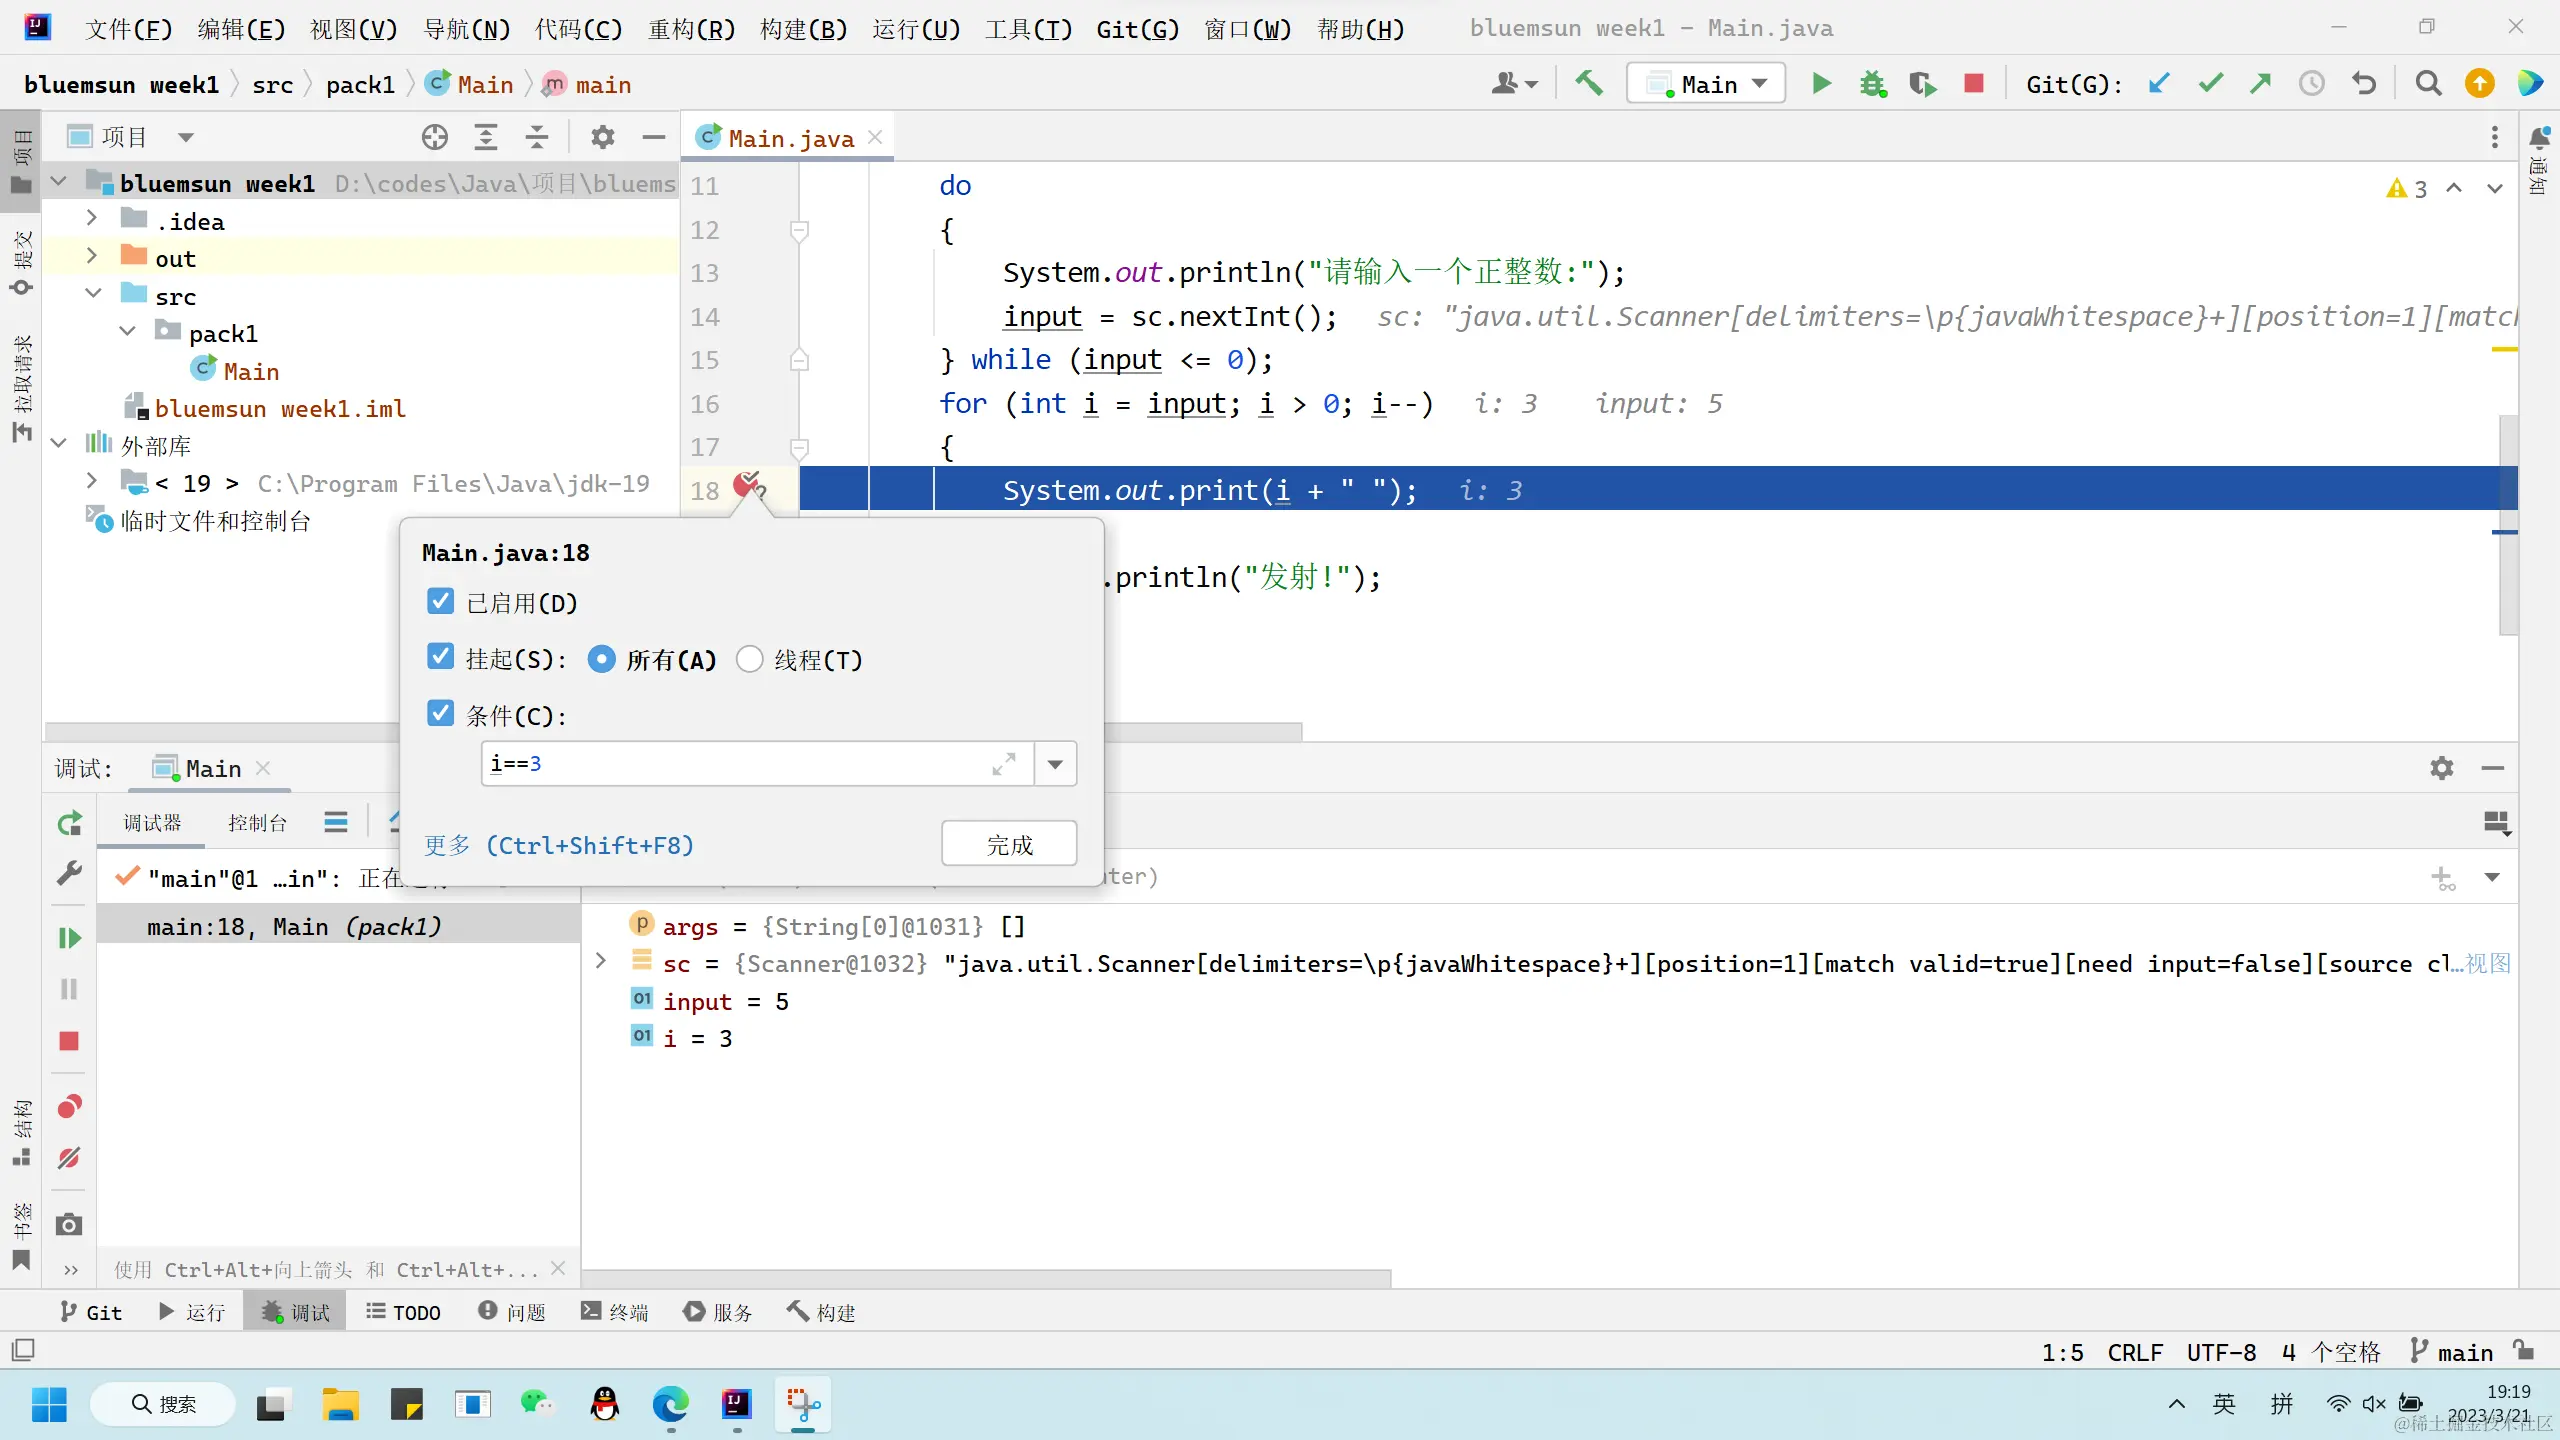Uncheck the 已启用(D) checkbox

tap(440, 602)
